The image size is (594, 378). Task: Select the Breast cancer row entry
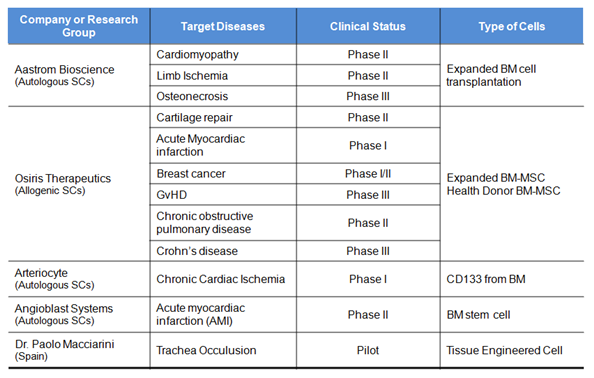(x=223, y=173)
